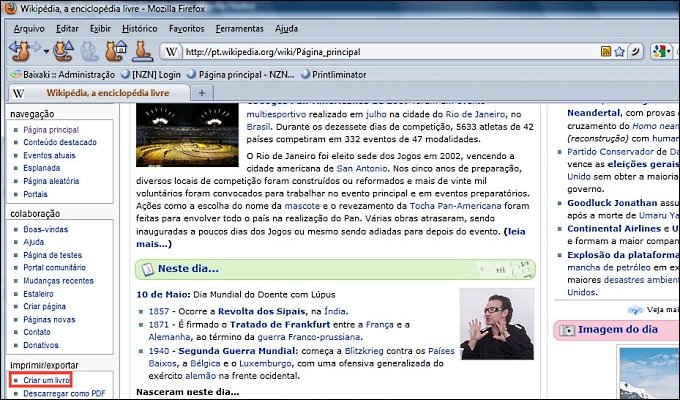Click Esplanada sidebar link
This screenshot has width=680, height=400.
coord(42,168)
